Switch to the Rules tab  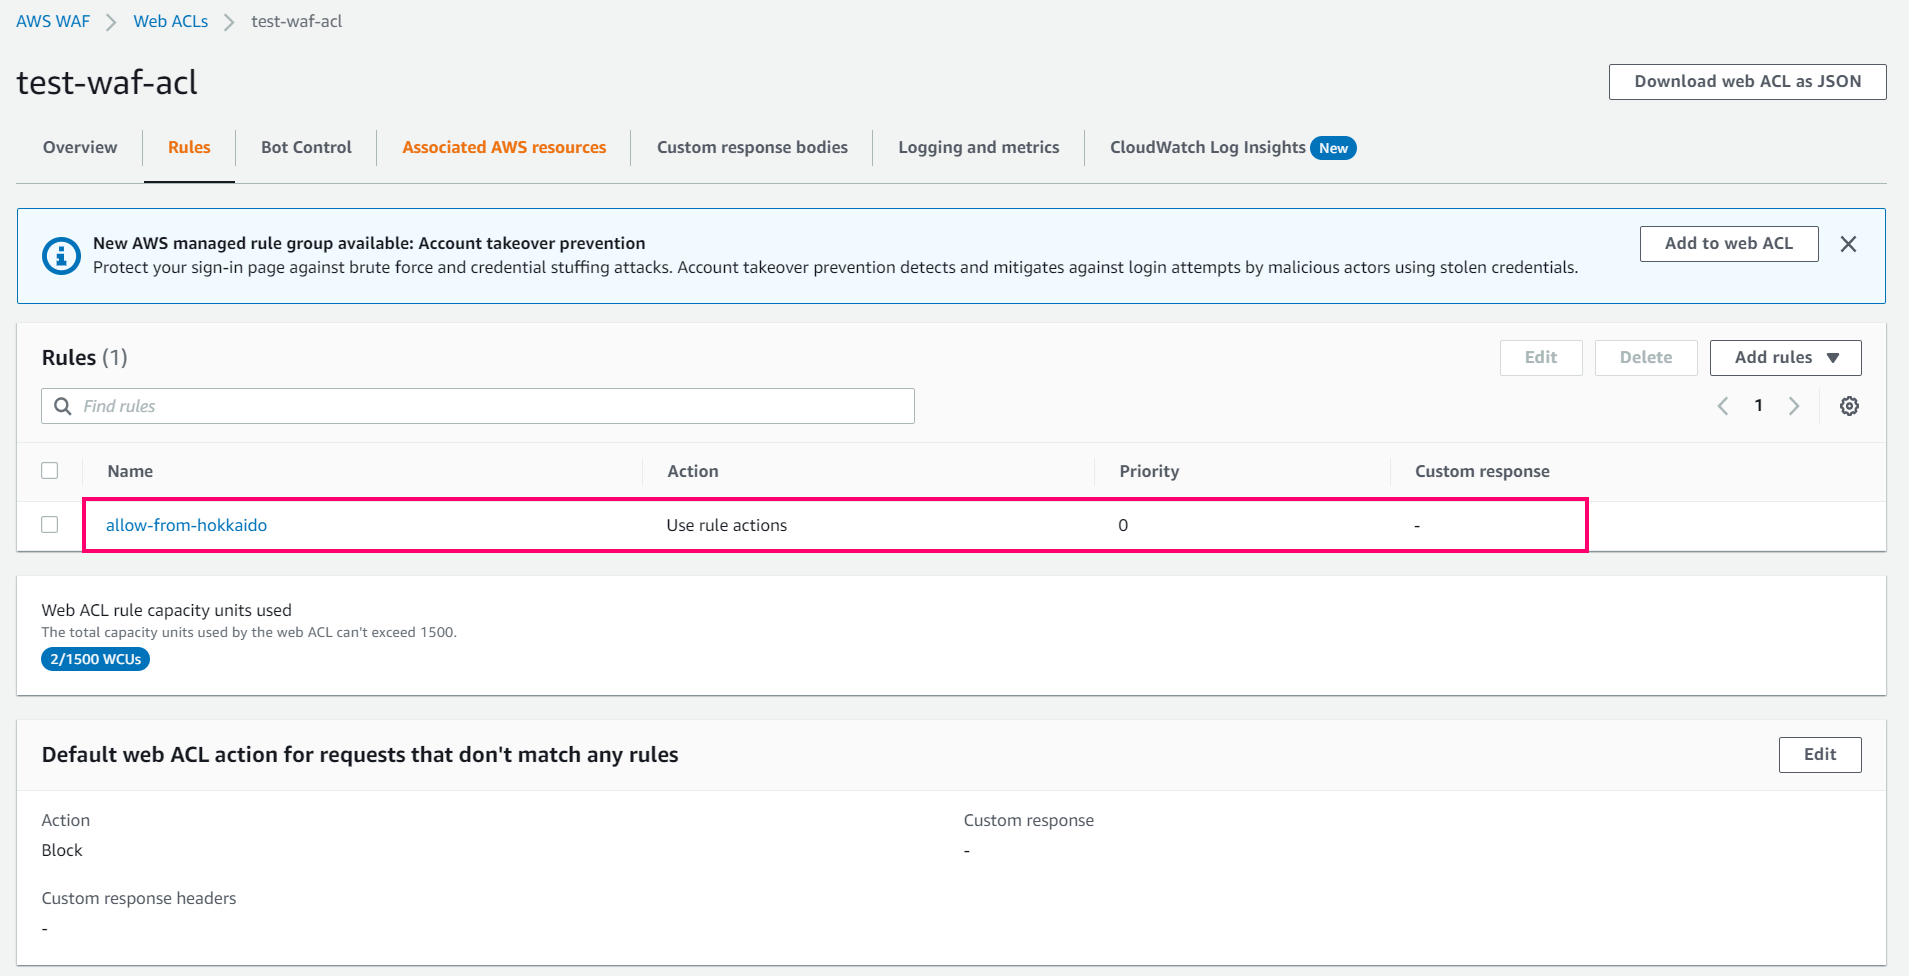[x=189, y=147]
